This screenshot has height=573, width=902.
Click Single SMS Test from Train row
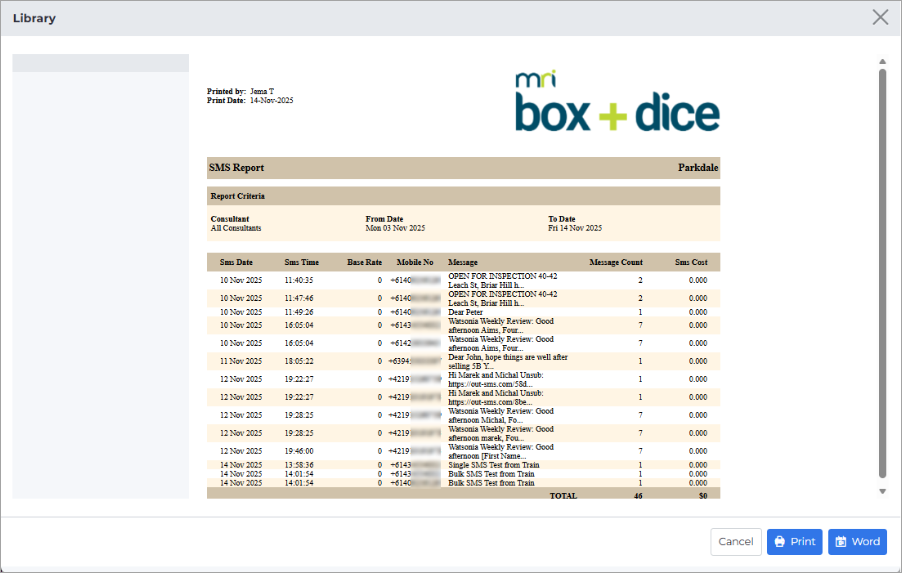click(463, 465)
